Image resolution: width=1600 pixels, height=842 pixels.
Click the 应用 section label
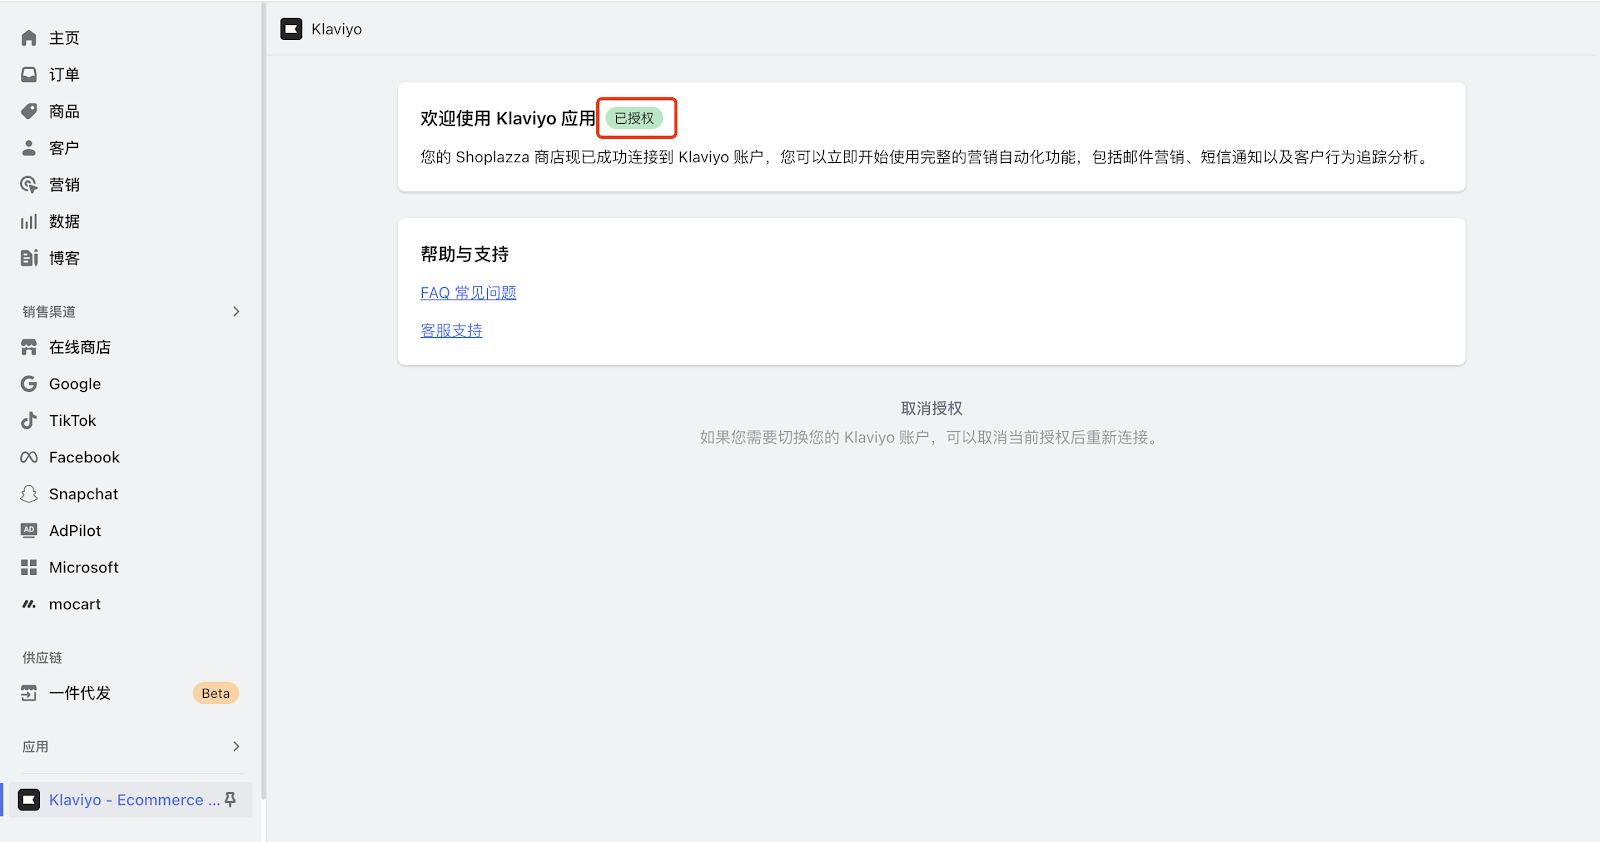coord(35,746)
